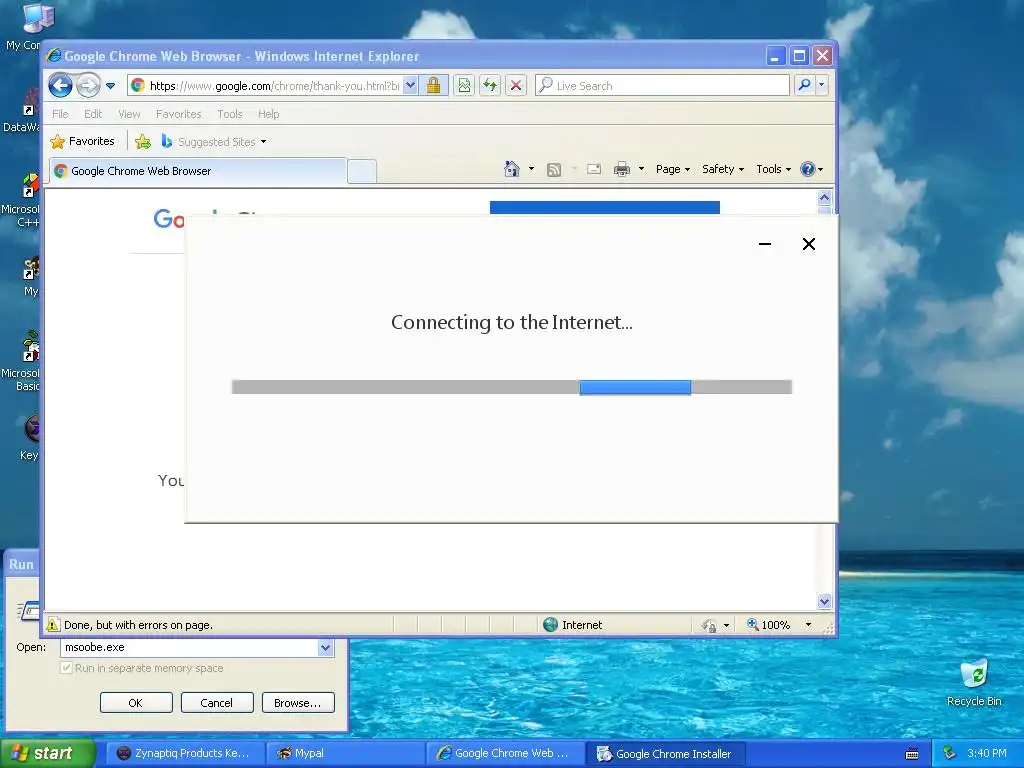The width and height of the screenshot is (1024, 768).
Task: Click the msoobe.exe Open field
Action: click(x=189, y=647)
